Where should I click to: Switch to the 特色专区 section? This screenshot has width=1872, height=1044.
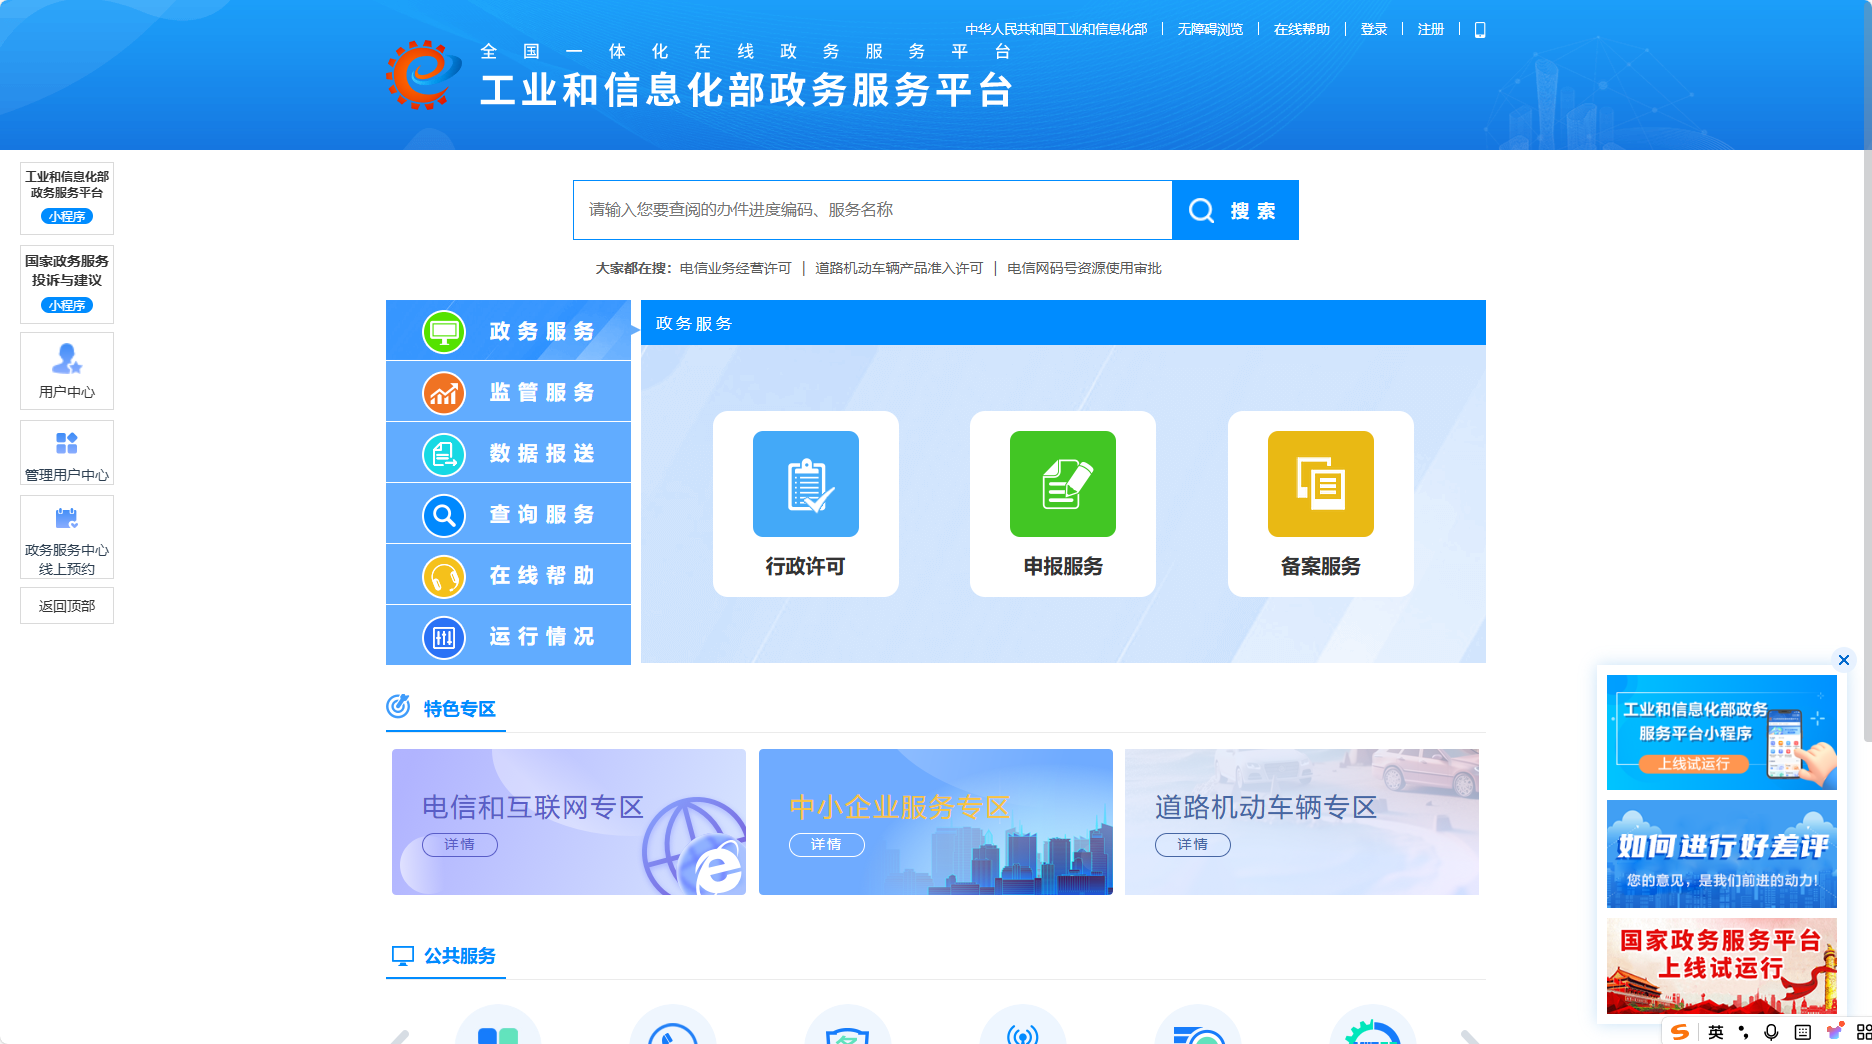(x=461, y=708)
